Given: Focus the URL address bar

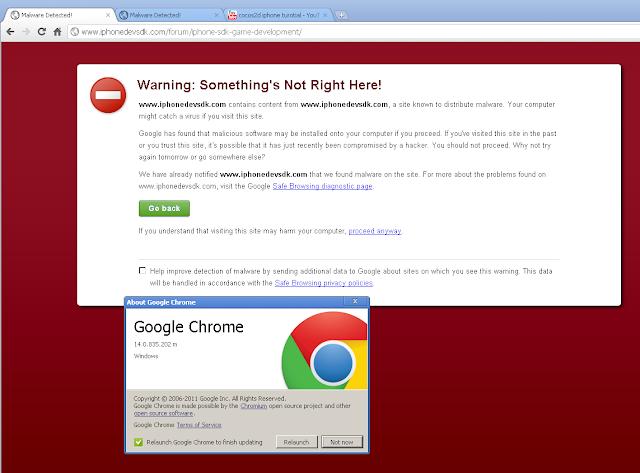Looking at the screenshot, I should (x=354, y=31).
